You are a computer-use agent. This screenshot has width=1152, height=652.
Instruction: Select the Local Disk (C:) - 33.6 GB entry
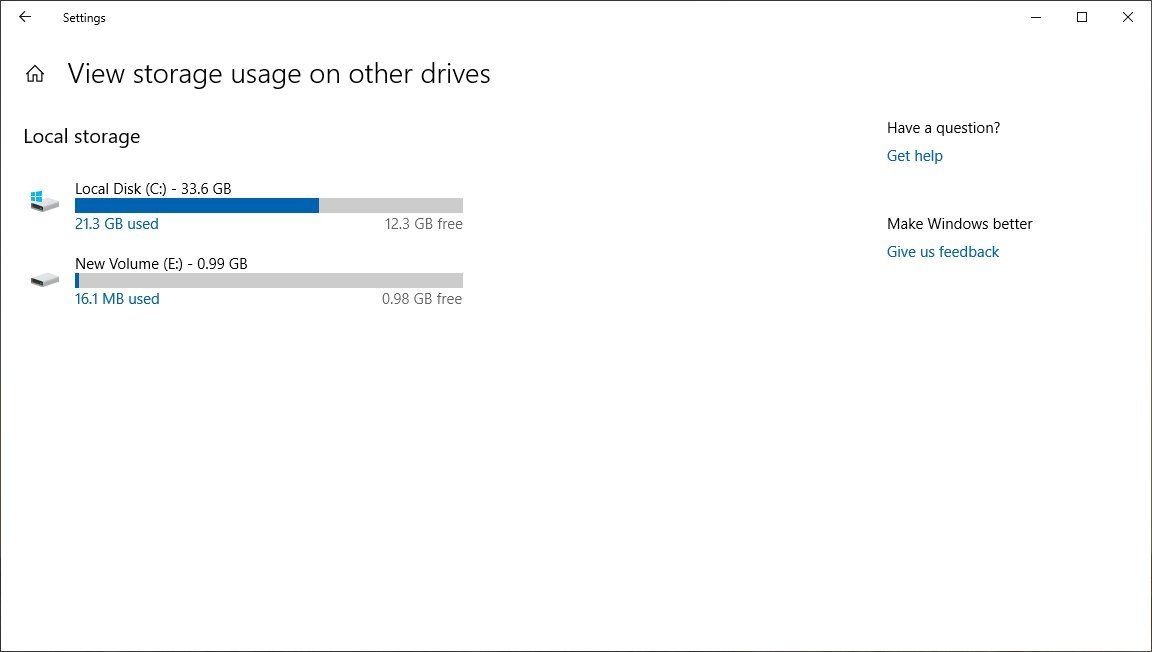(x=153, y=188)
